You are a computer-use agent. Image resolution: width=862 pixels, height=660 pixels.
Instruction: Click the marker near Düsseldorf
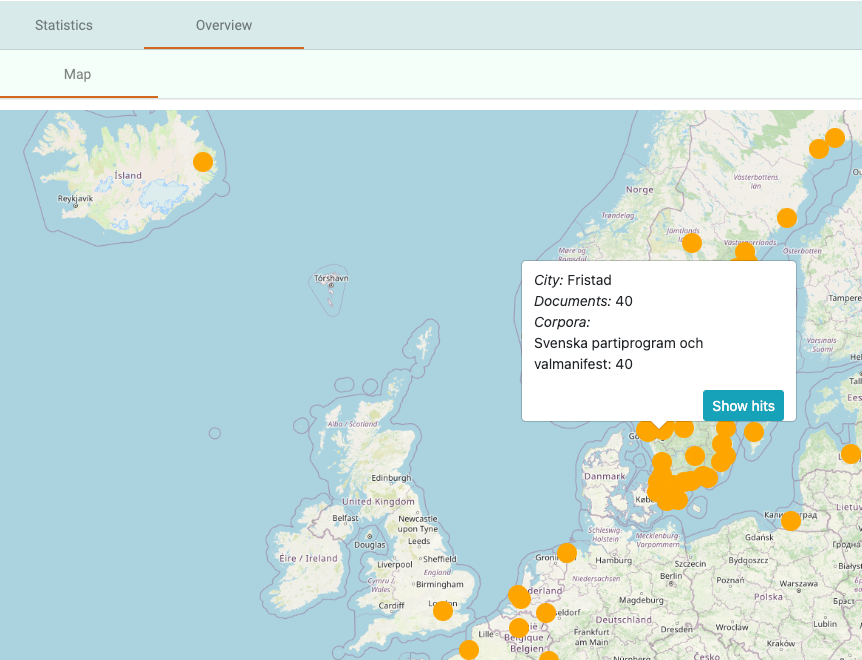[546, 613]
